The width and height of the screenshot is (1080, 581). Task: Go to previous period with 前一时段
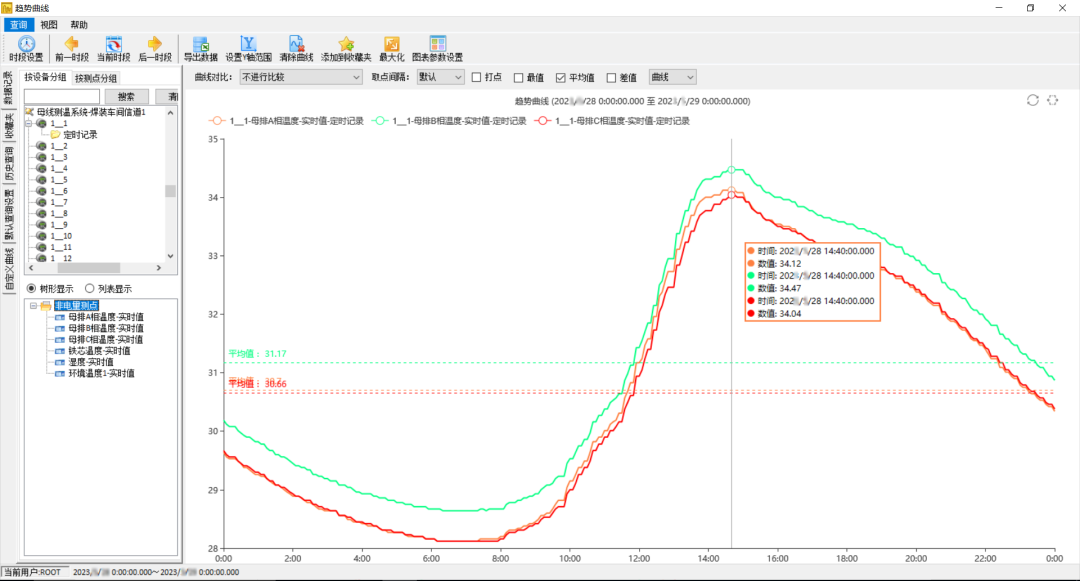(71, 48)
